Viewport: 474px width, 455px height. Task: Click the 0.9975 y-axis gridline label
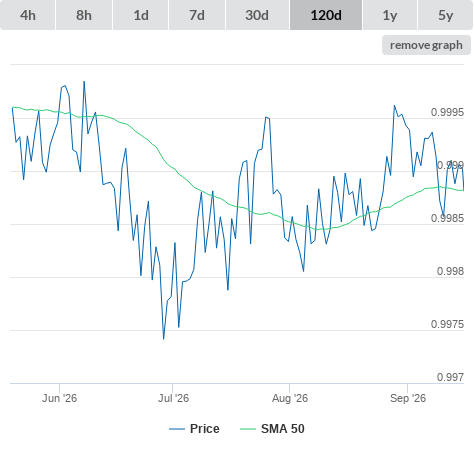(x=447, y=324)
